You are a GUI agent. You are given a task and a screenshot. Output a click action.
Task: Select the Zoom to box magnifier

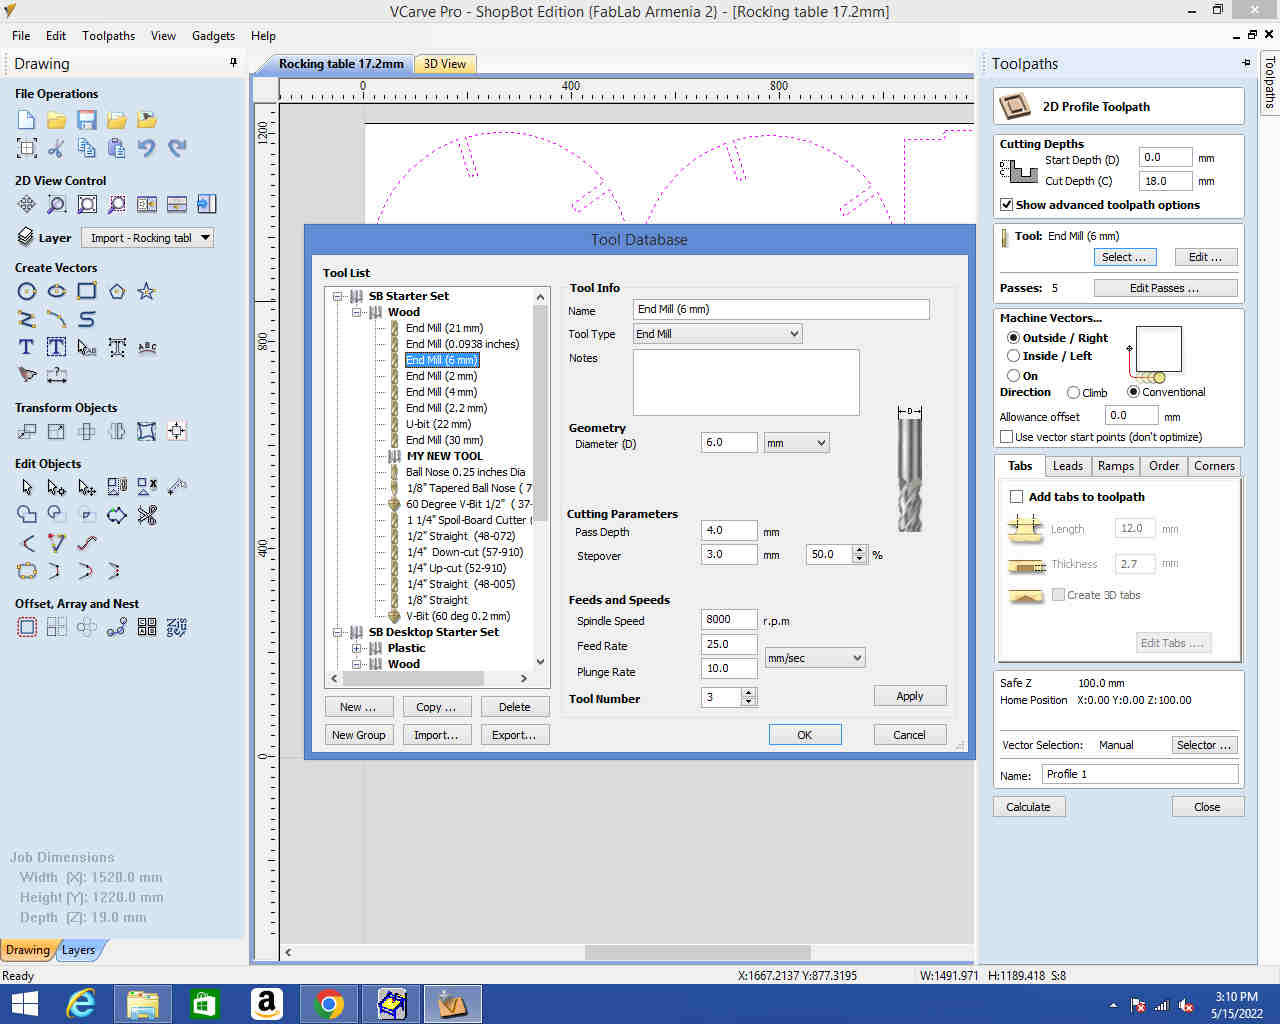coord(57,204)
